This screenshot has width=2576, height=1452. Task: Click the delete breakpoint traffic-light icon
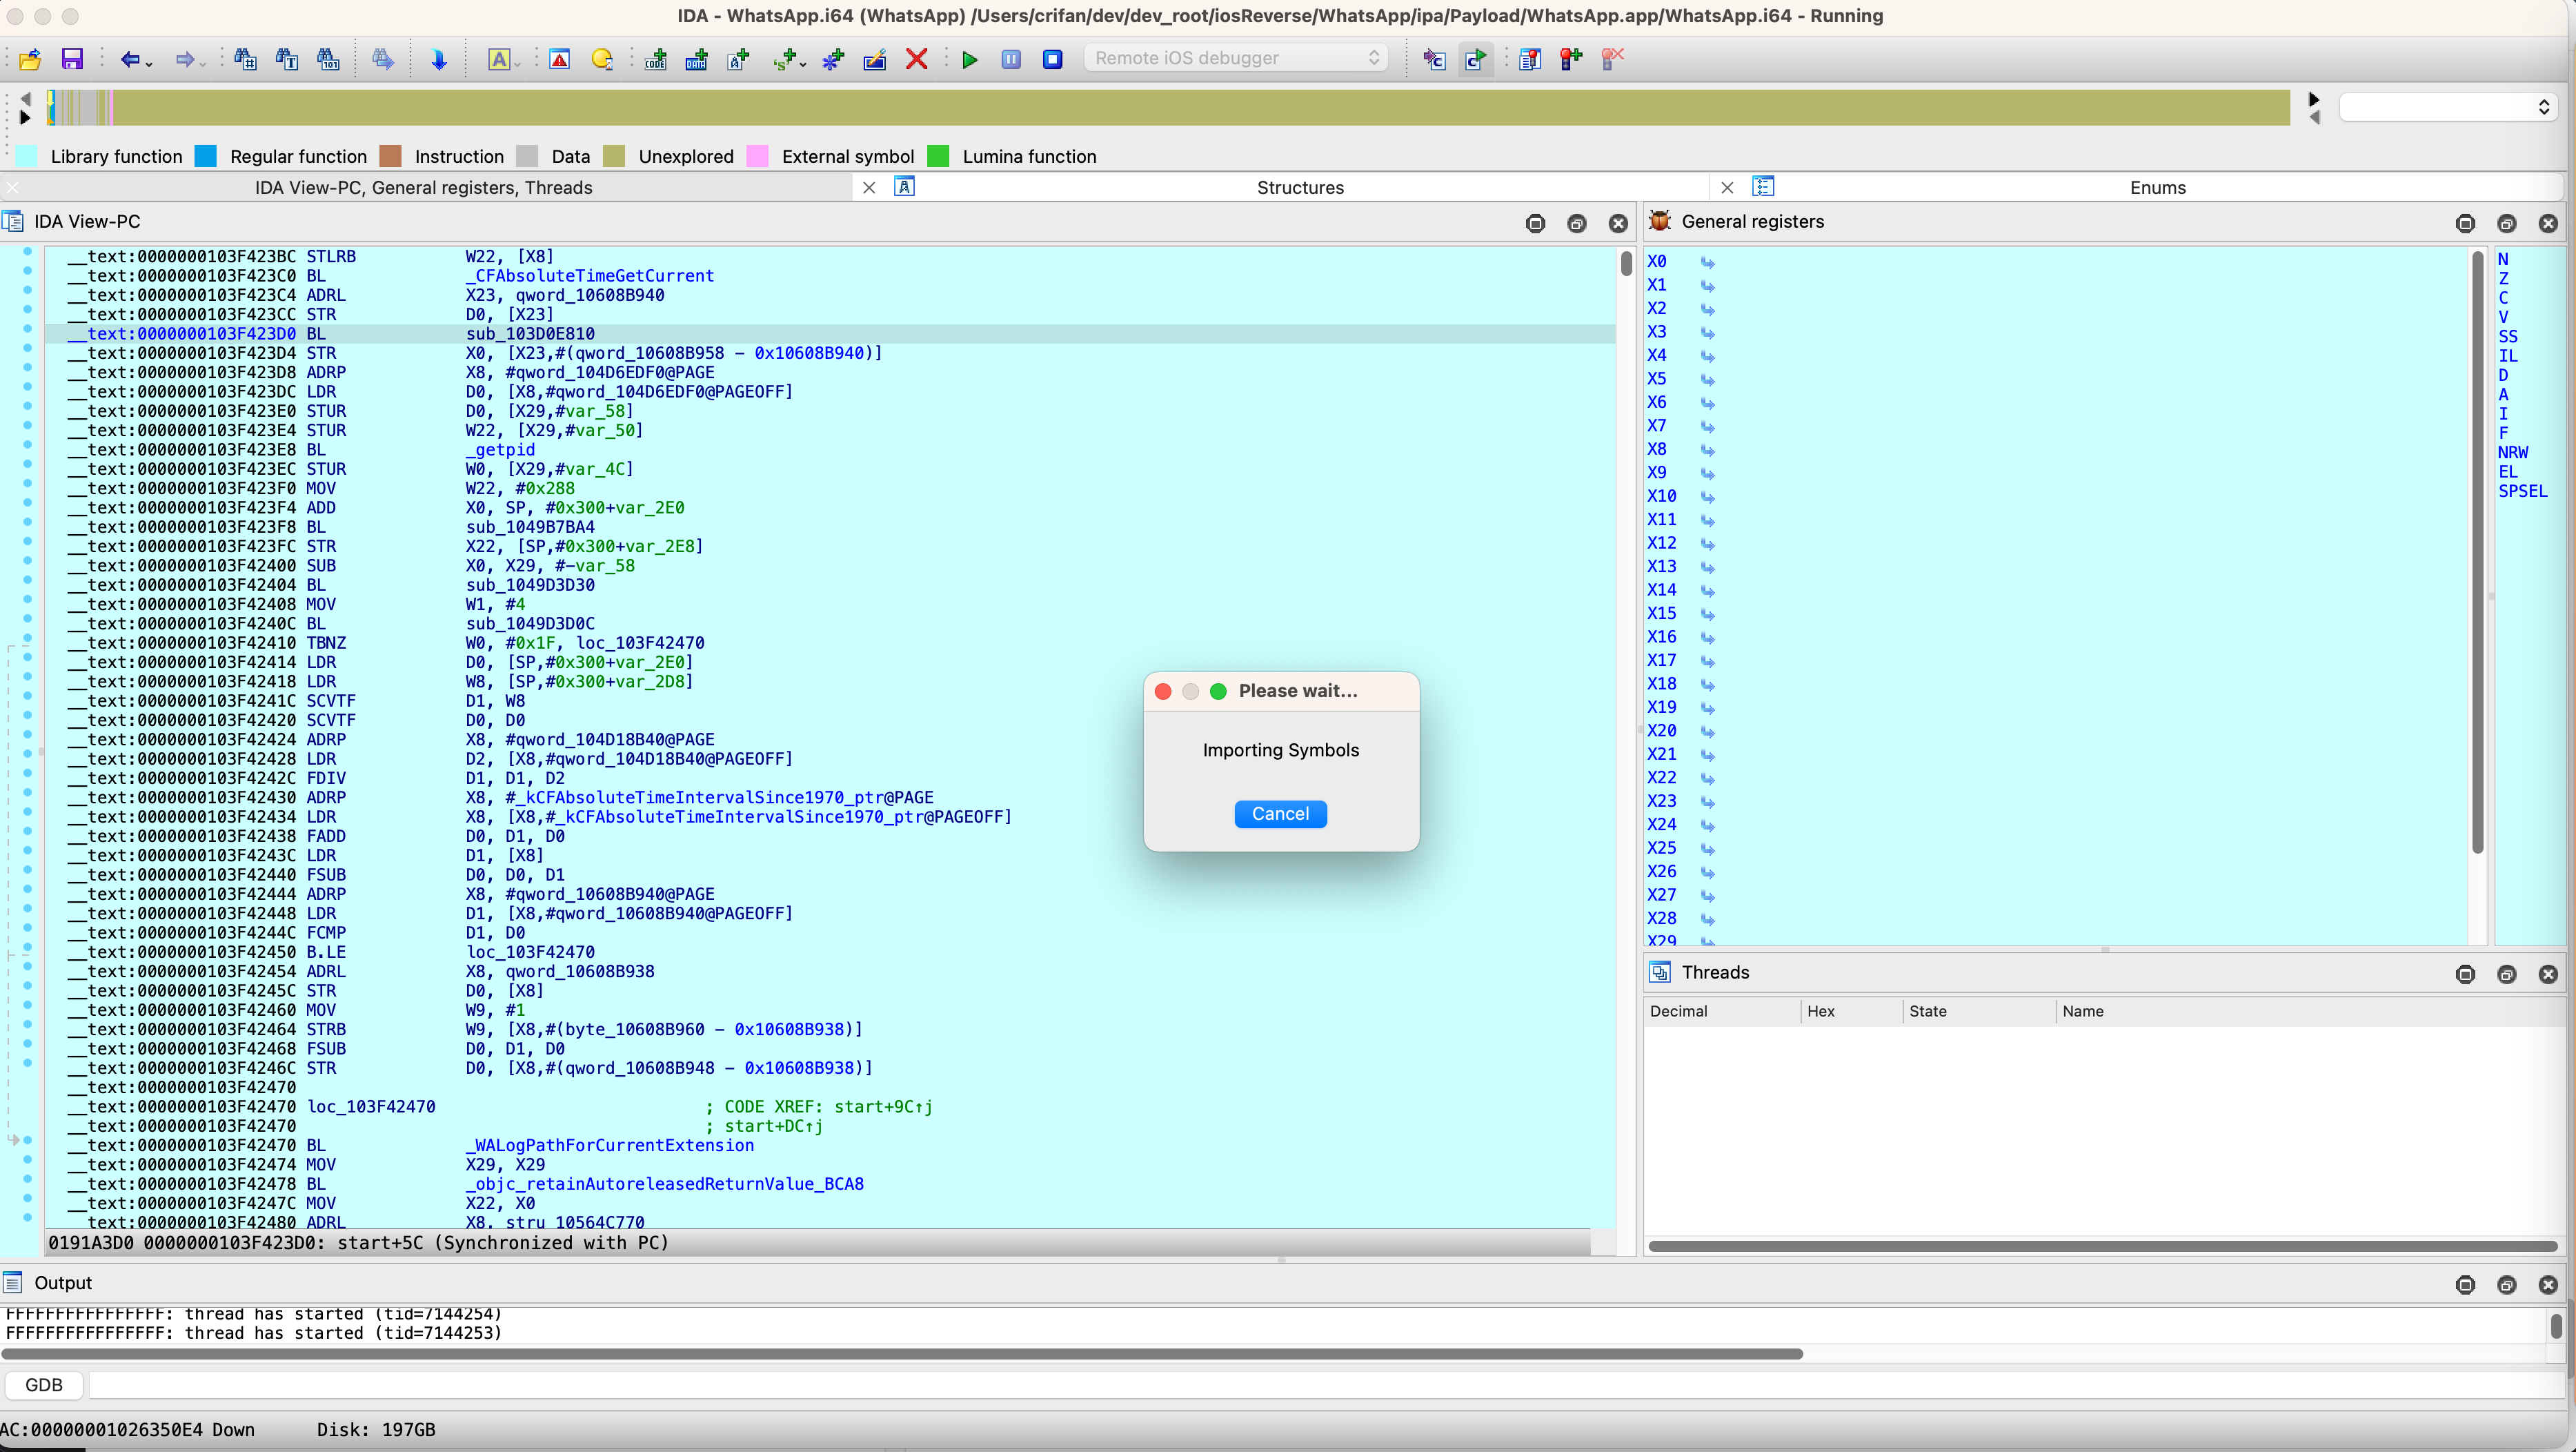tap(1612, 59)
